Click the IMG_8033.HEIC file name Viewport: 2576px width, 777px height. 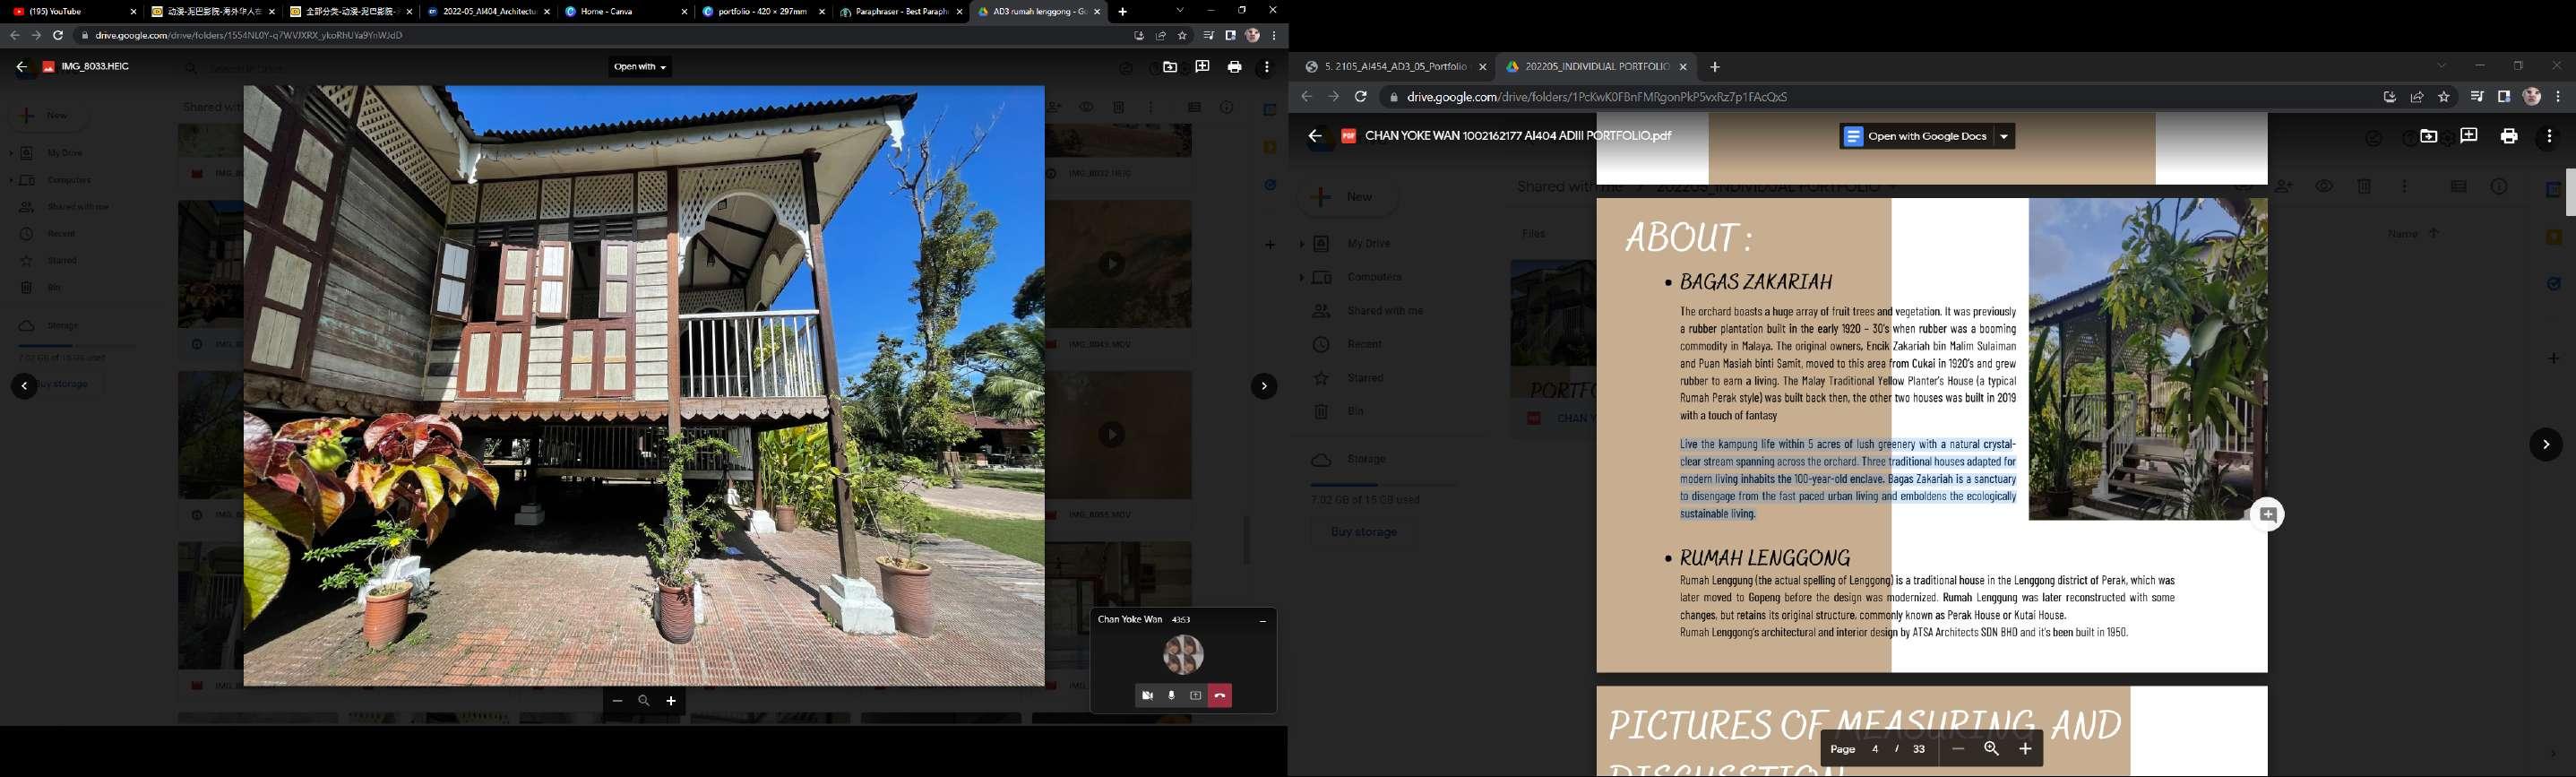pyautogui.click(x=95, y=67)
